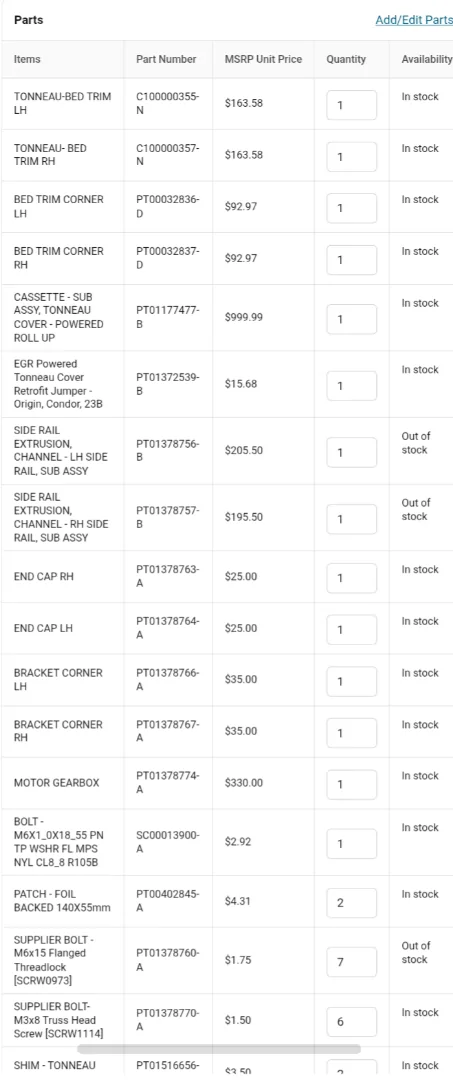Select quantity box for CASSETTE - SUB ASSY
This screenshot has width=453, height=1080.
pos(352,320)
